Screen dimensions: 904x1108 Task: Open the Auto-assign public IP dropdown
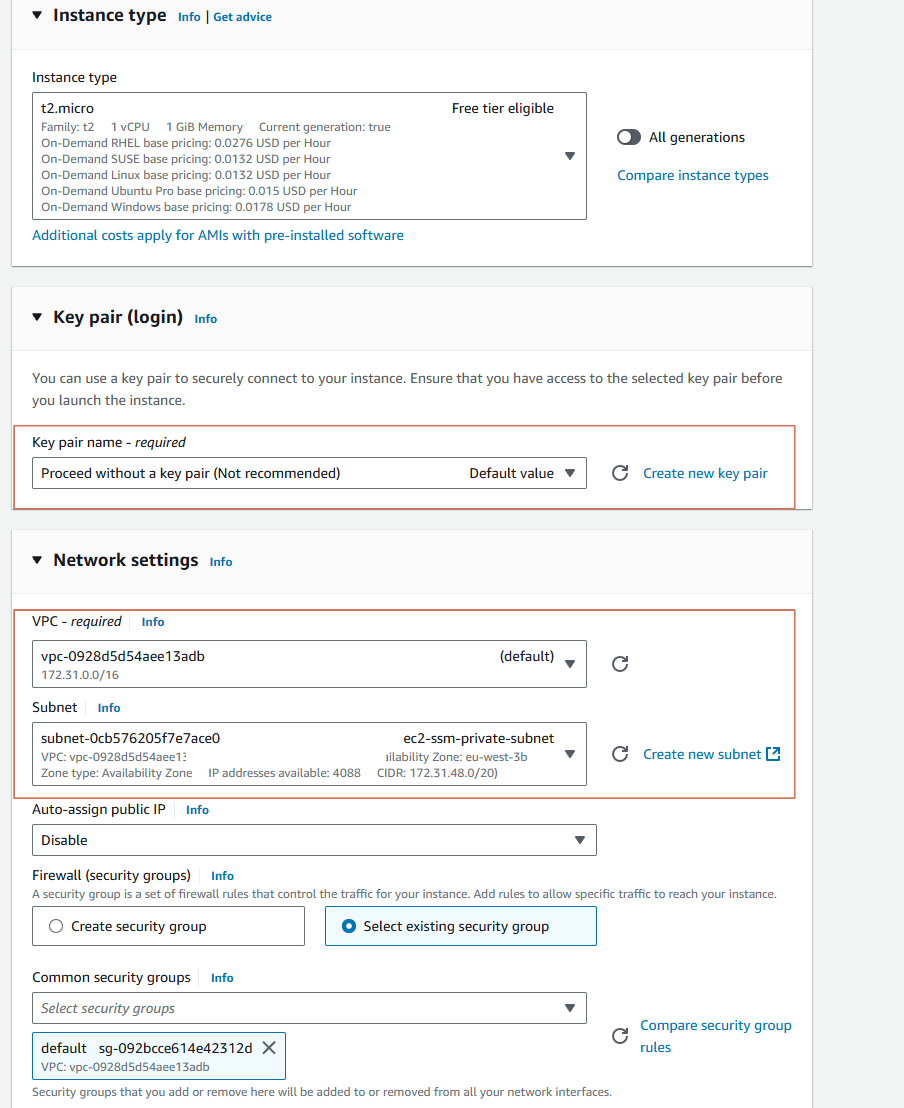580,840
